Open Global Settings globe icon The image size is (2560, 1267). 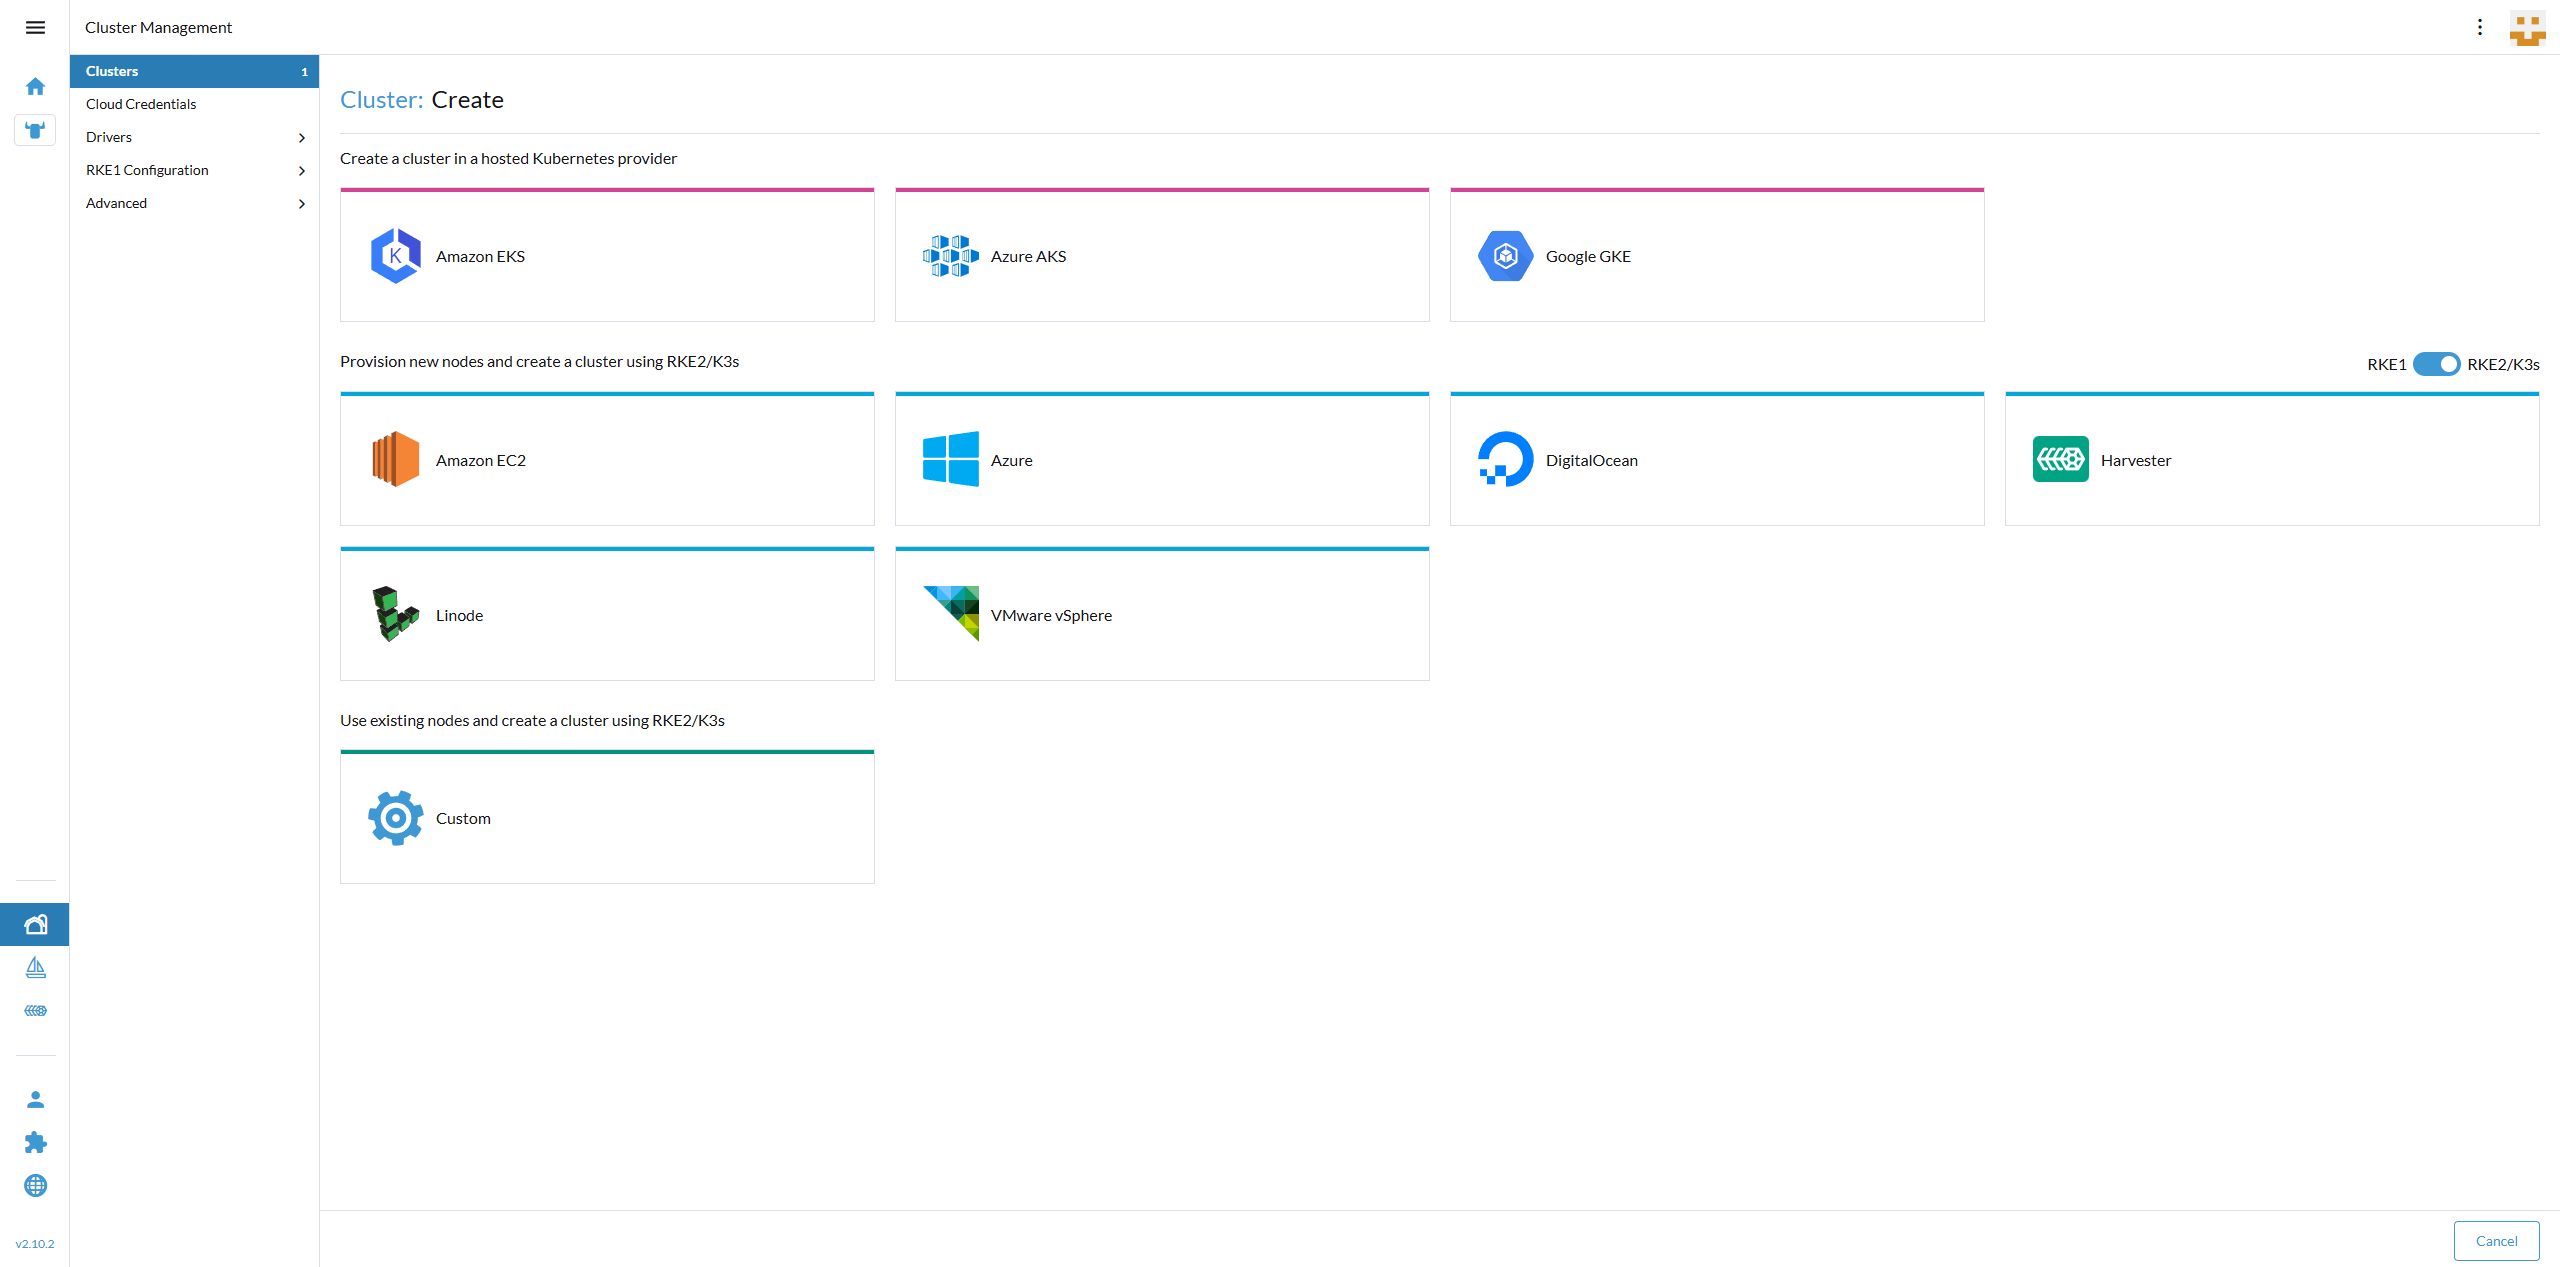tap(35, 1185)
